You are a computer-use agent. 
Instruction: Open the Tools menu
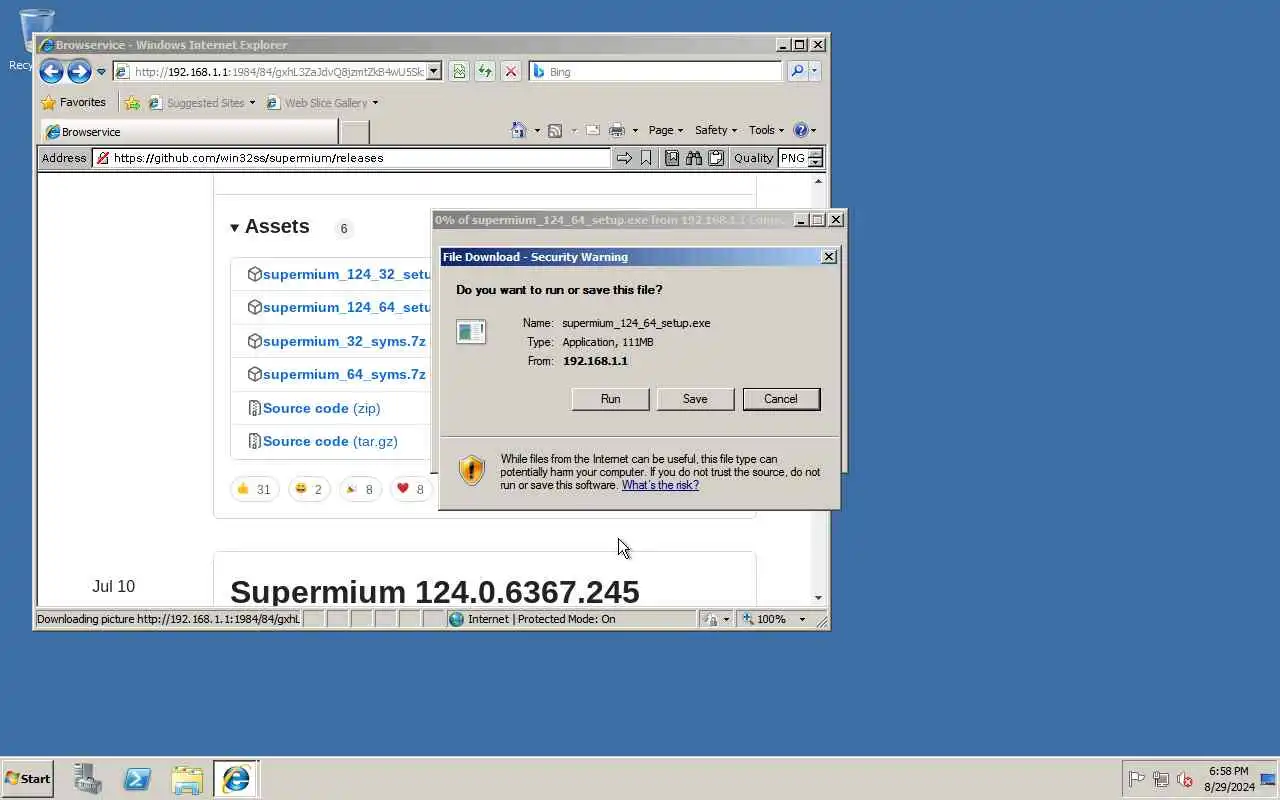pyautogui.click(x=767, y=130)
